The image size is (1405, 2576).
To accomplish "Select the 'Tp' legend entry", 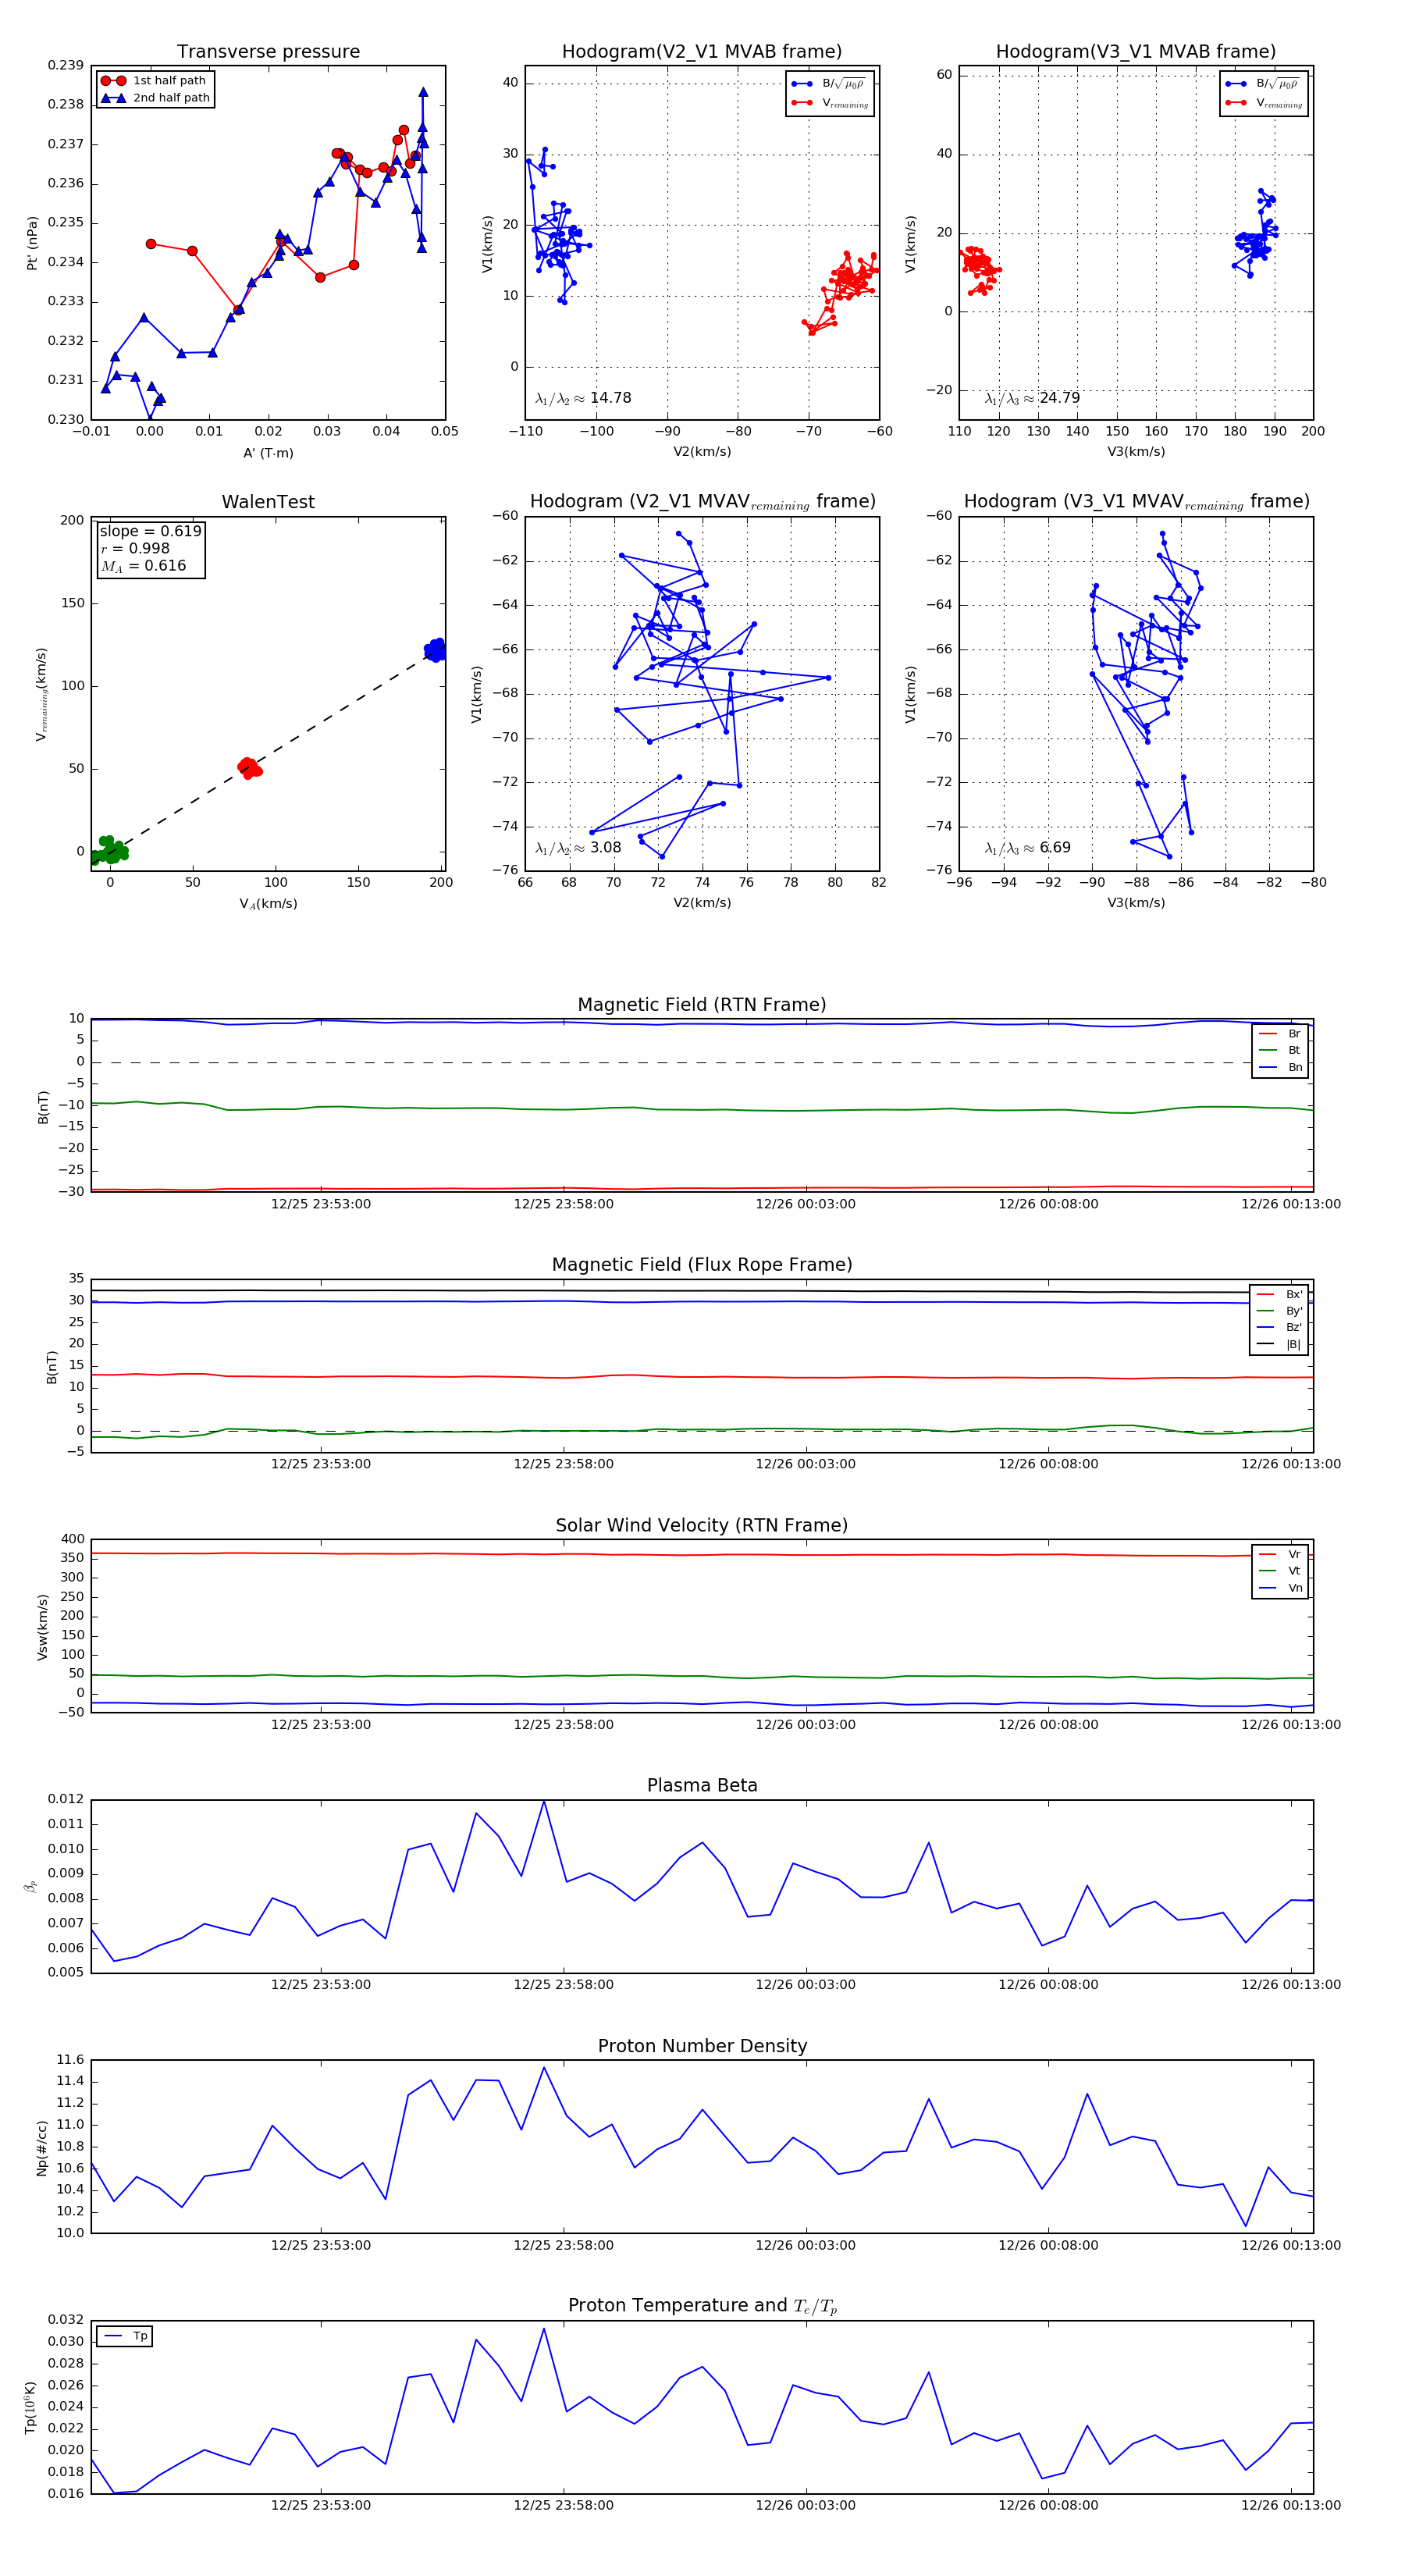I will pyautogui.click(x=125, y=2336).
